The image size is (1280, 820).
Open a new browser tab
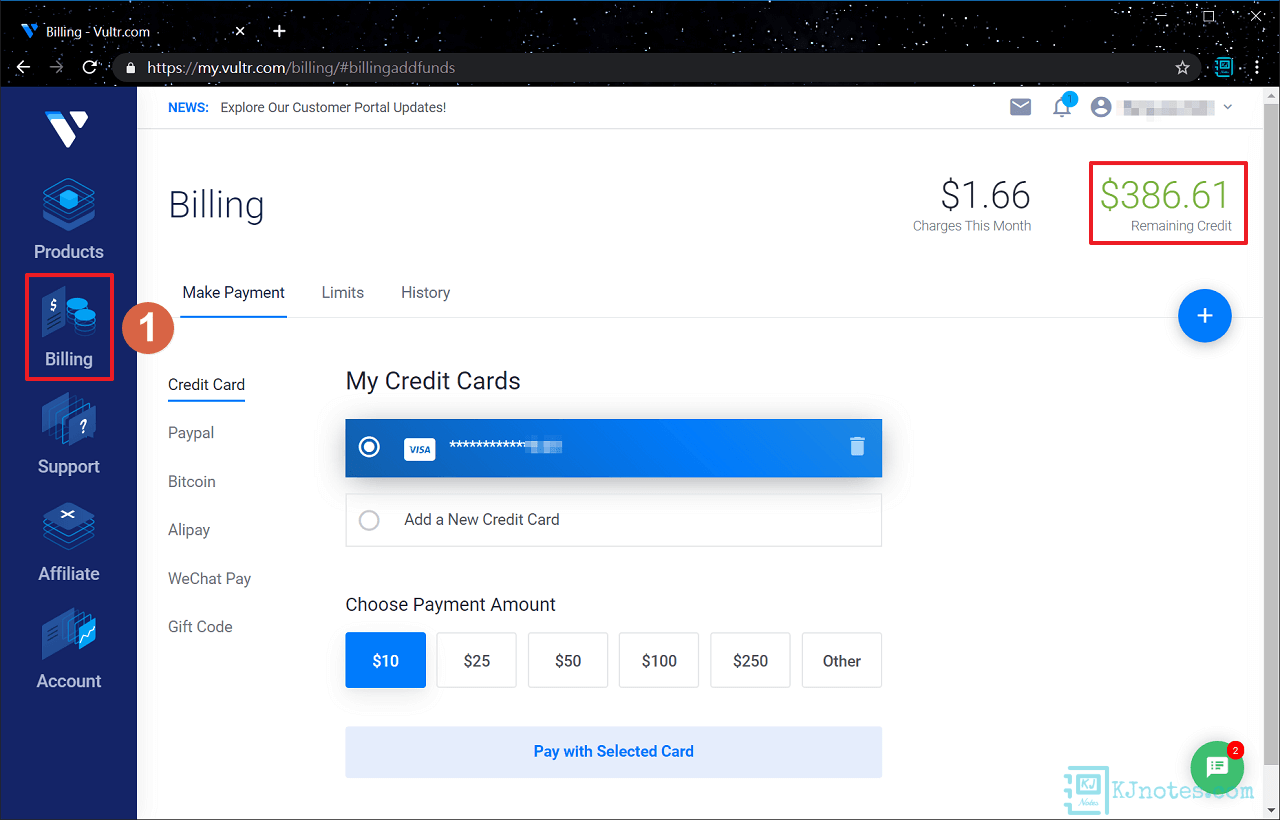point(279,31)
